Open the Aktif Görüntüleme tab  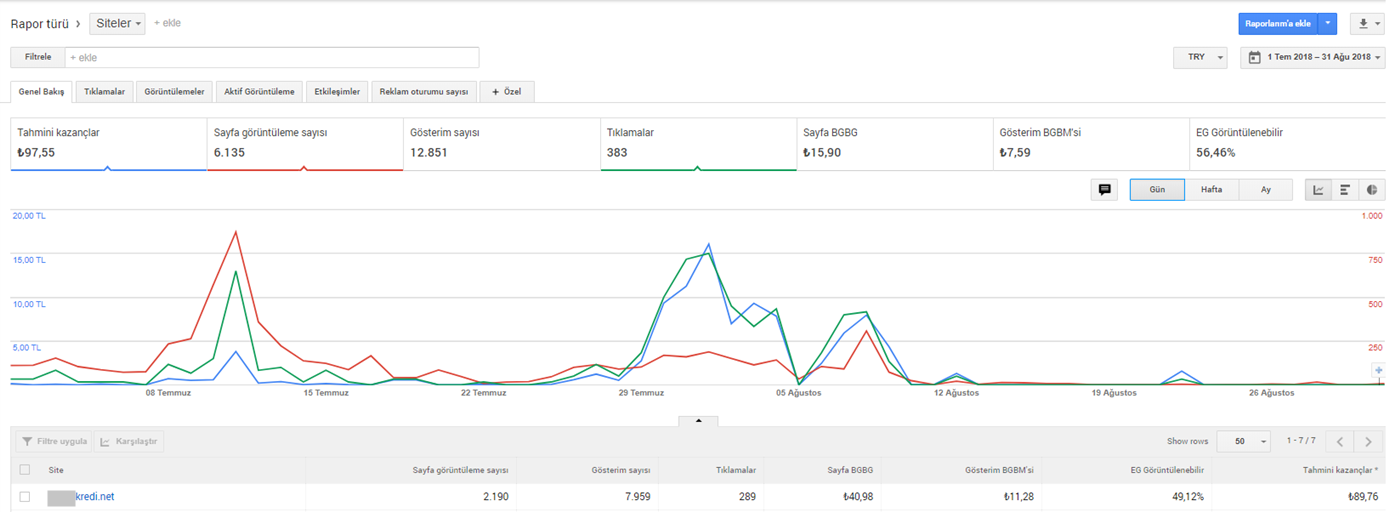click(x=260, y=92)
